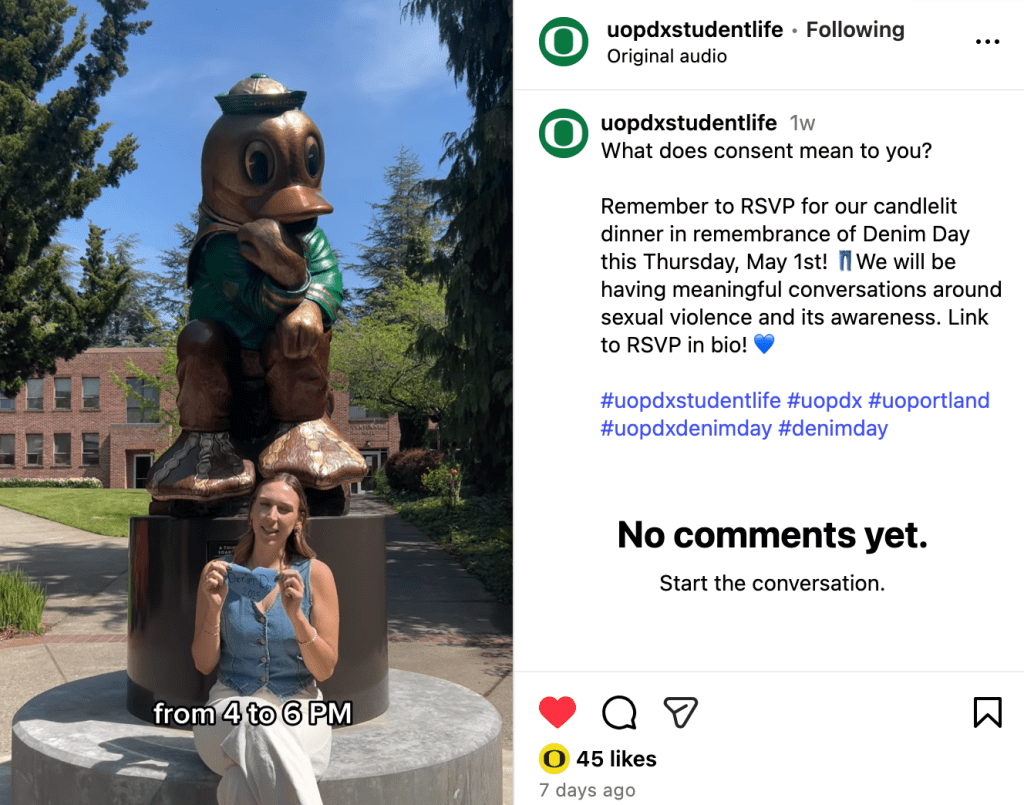
Task: Toggle the Following status button
Action: pos(855,29)
